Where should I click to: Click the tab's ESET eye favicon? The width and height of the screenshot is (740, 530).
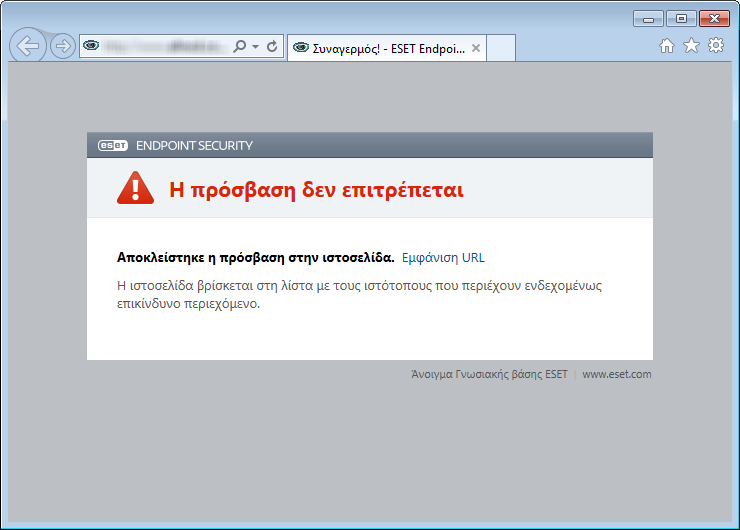(301, 48)
